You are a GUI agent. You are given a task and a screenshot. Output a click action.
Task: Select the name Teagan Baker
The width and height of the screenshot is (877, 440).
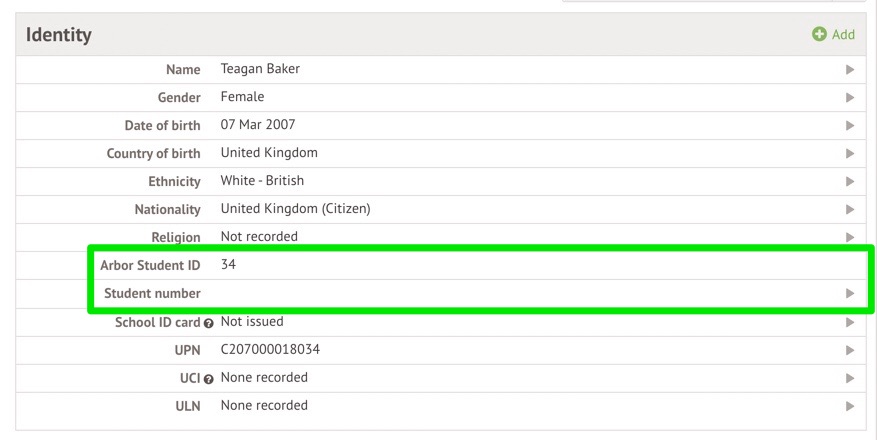click(x=260, y=69)
